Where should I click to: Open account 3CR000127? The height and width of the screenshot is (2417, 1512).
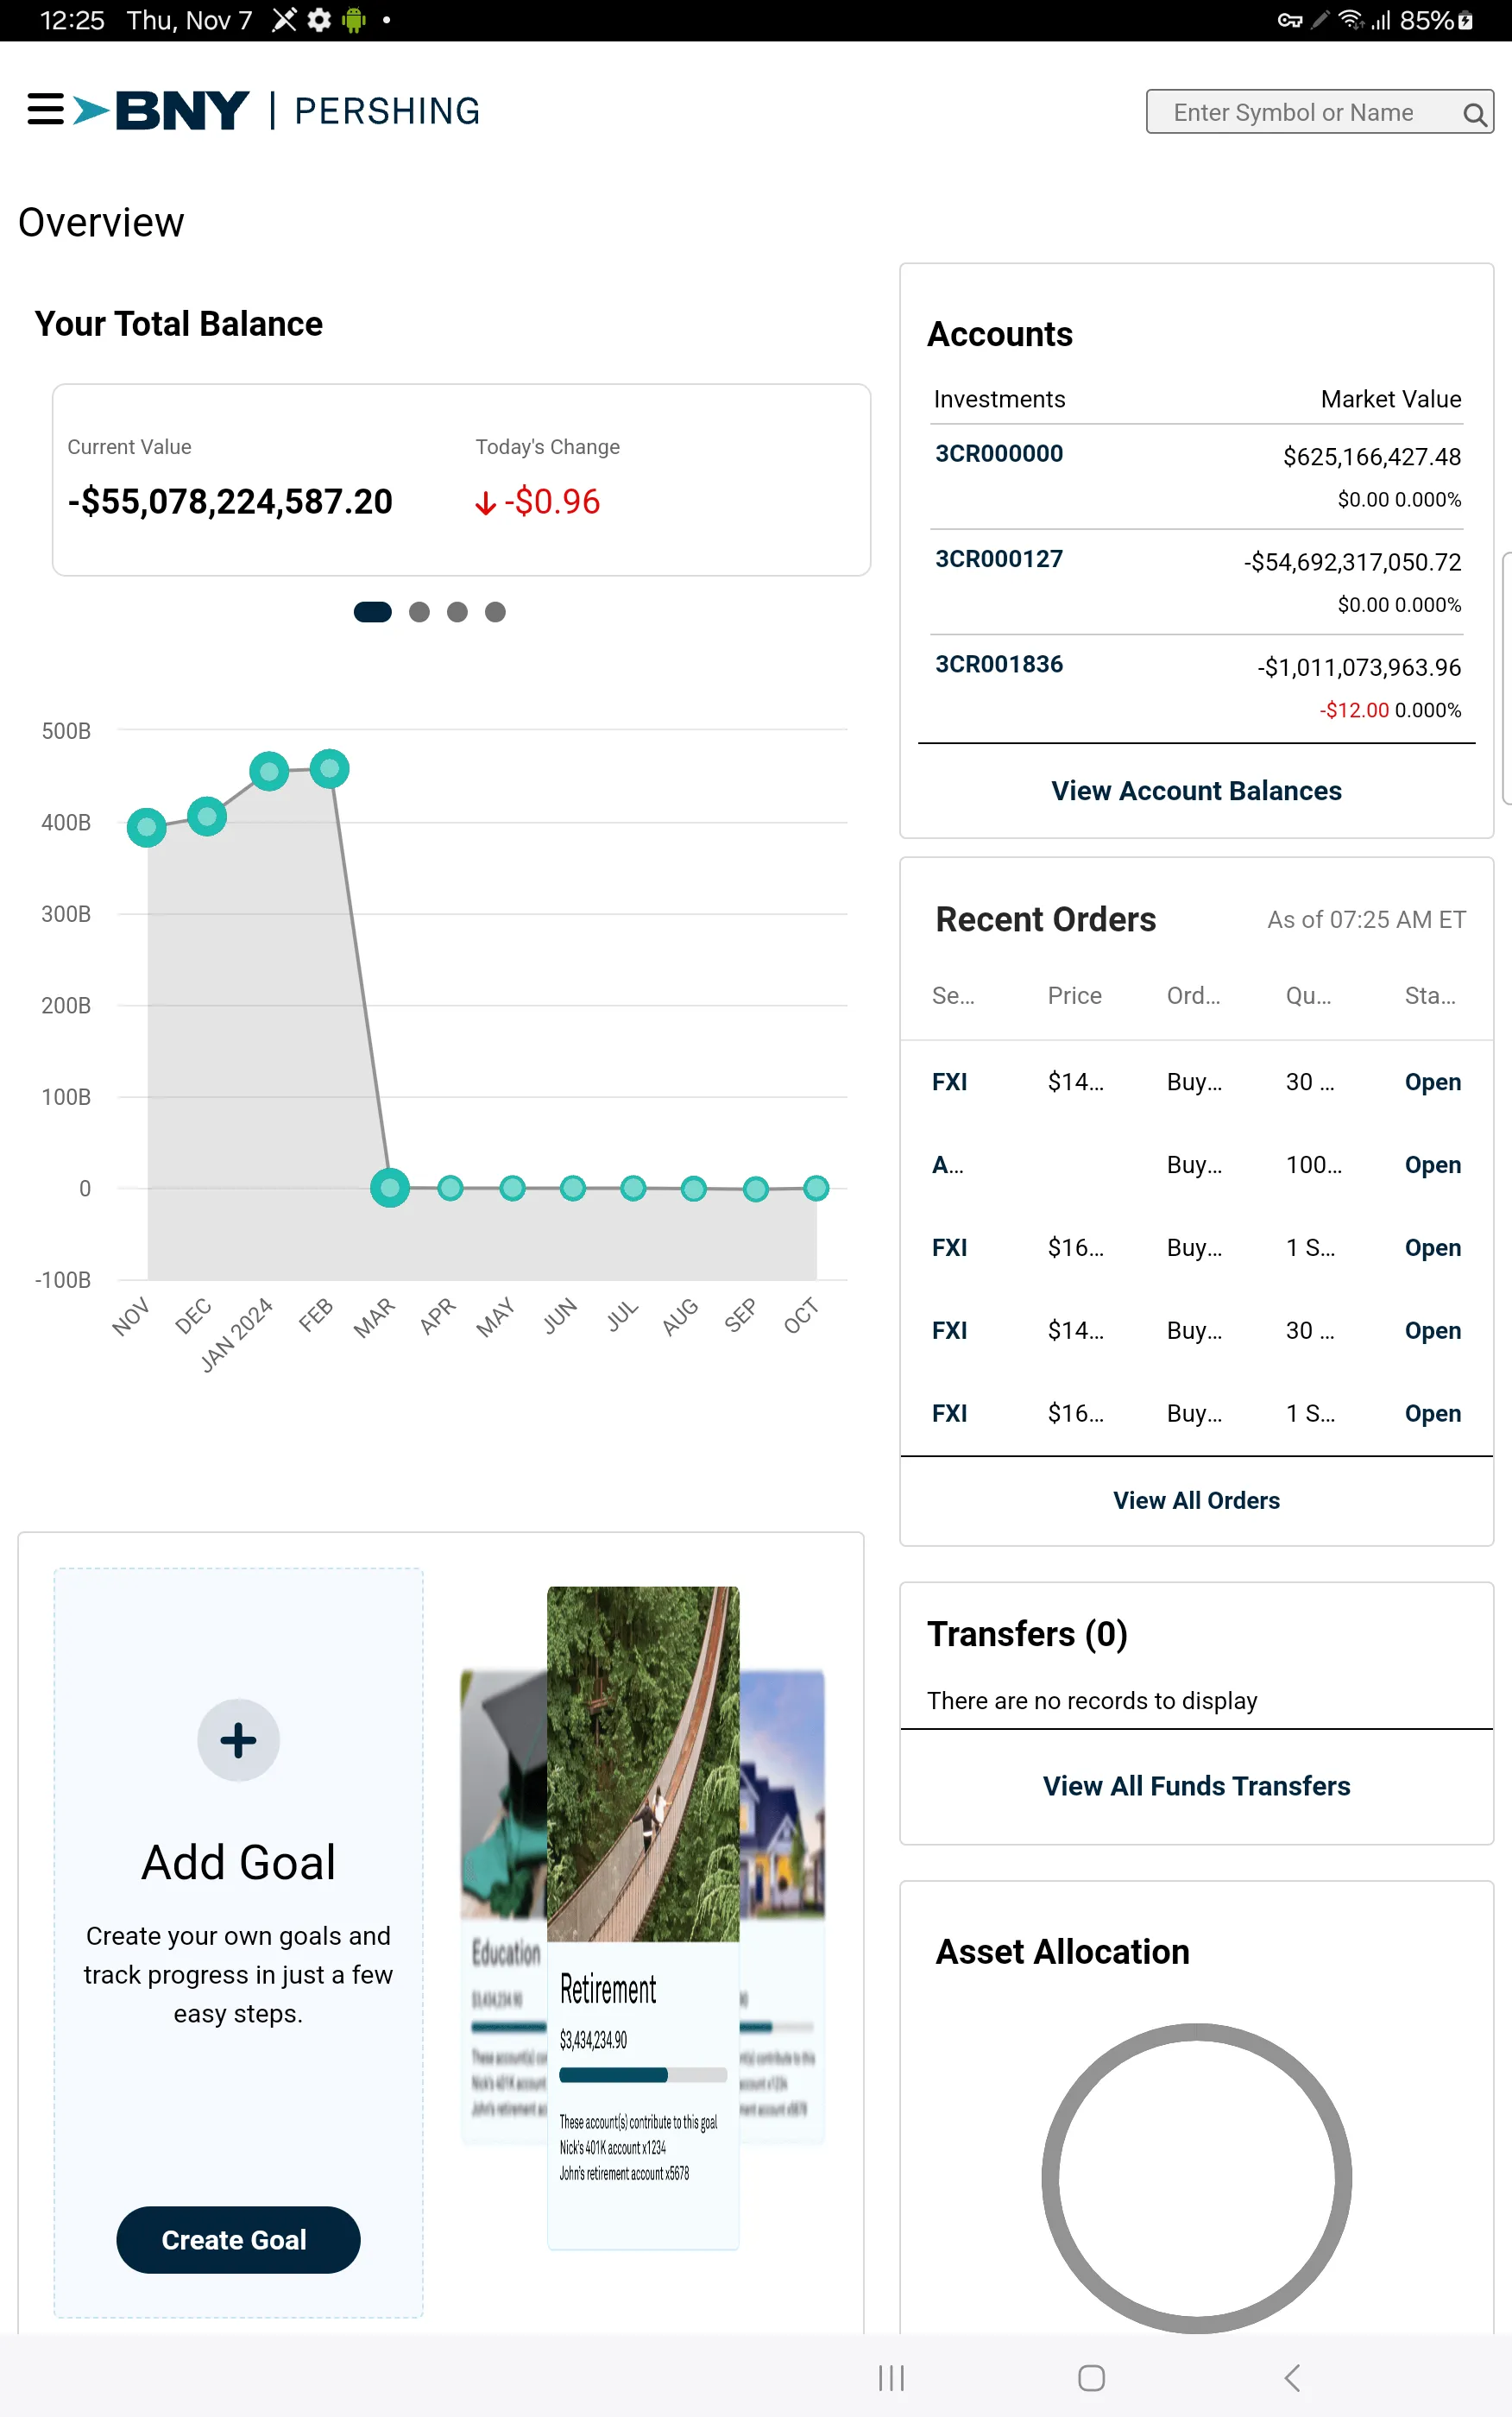pos(998,559)
